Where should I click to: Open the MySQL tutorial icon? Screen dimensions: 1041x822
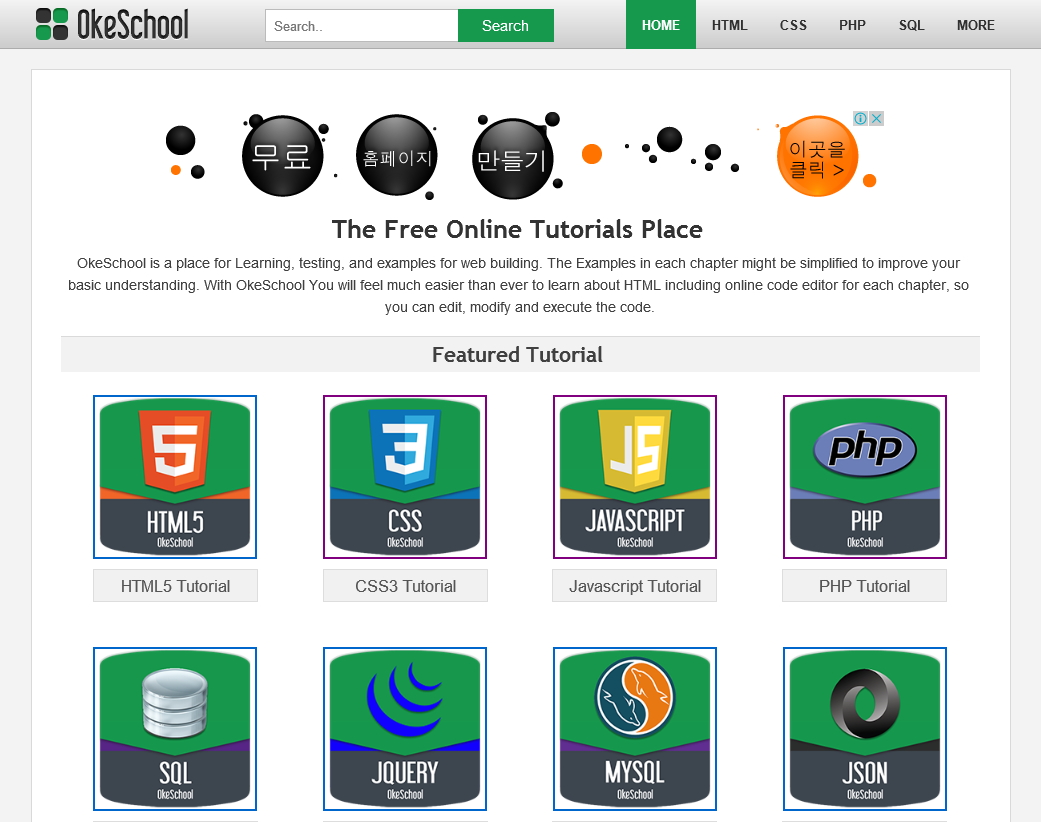point(635,729)
